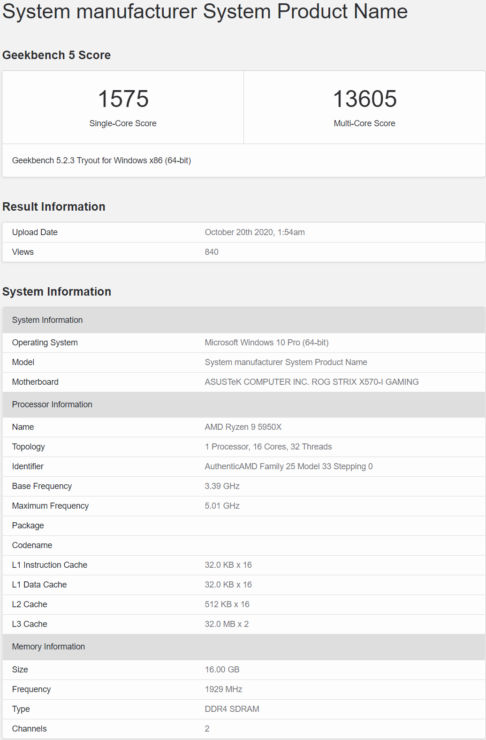Click the Result Information heading
Viewport: 486px width, 740px height.
tap(54, 207)
